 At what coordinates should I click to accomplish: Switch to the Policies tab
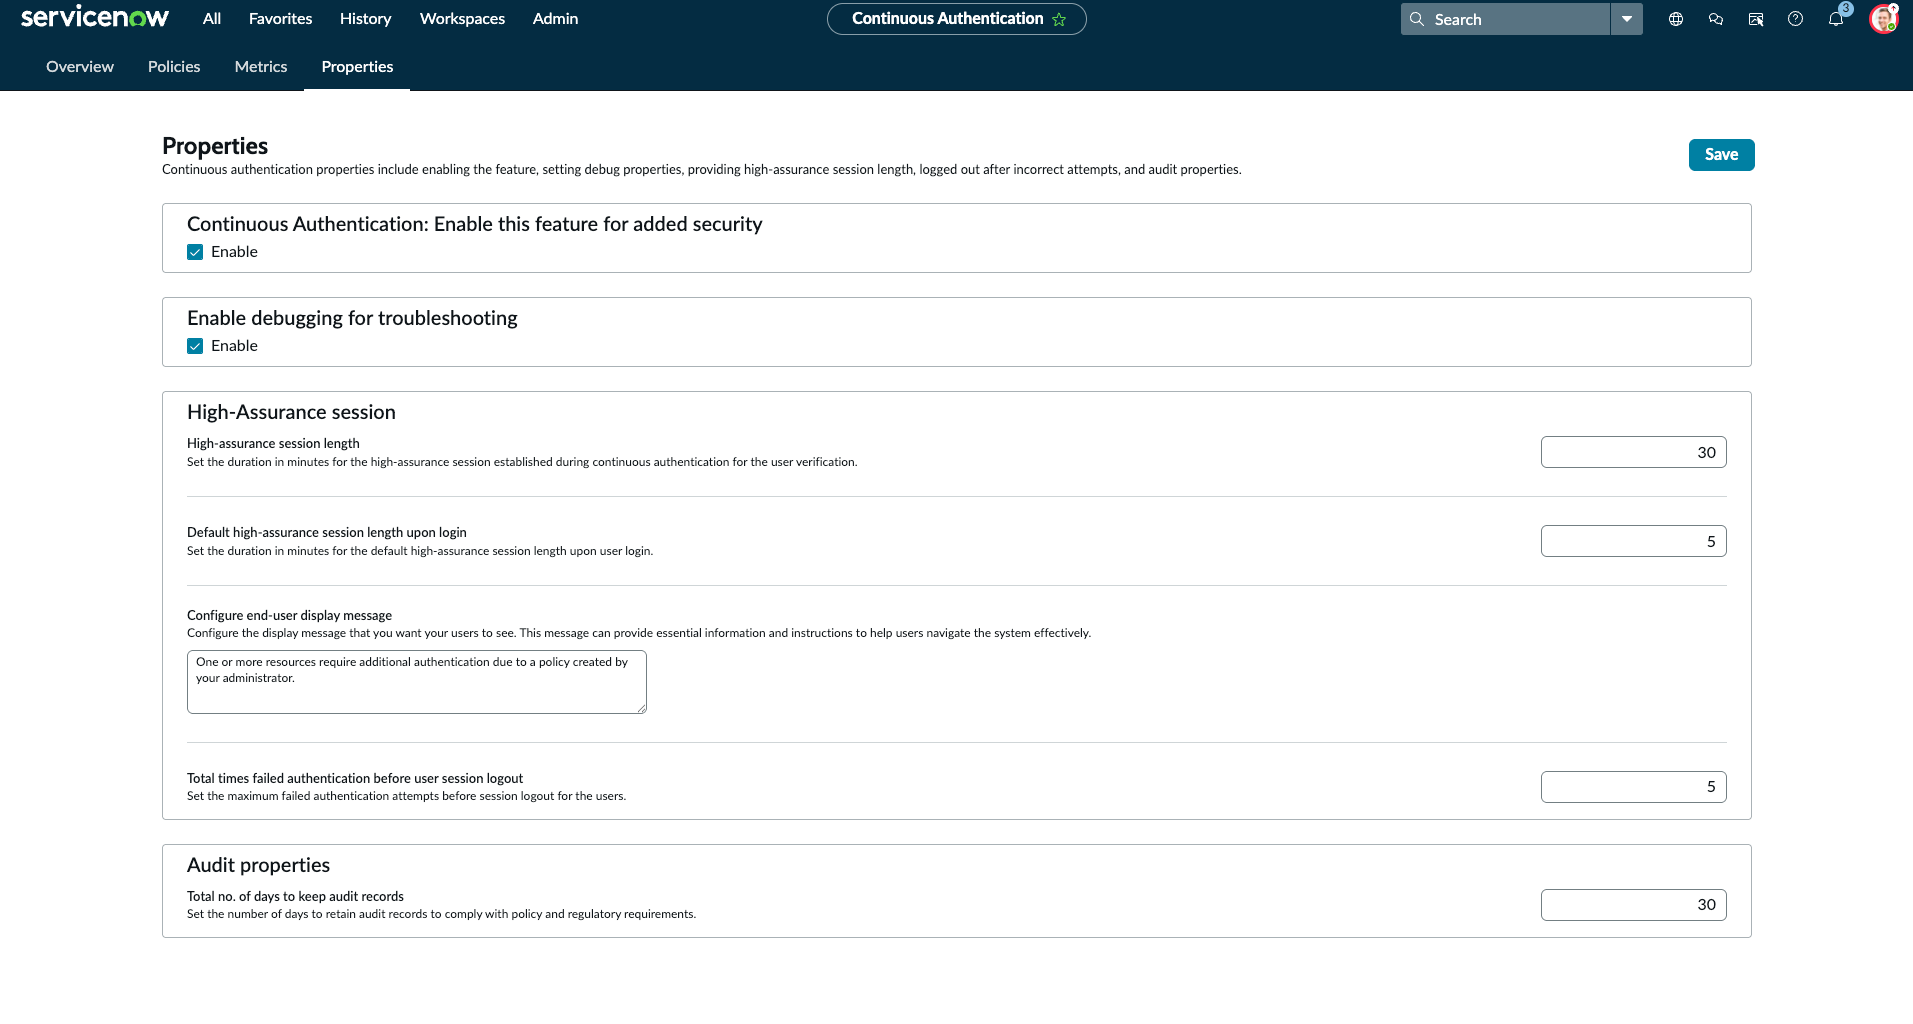pos(174,67)
